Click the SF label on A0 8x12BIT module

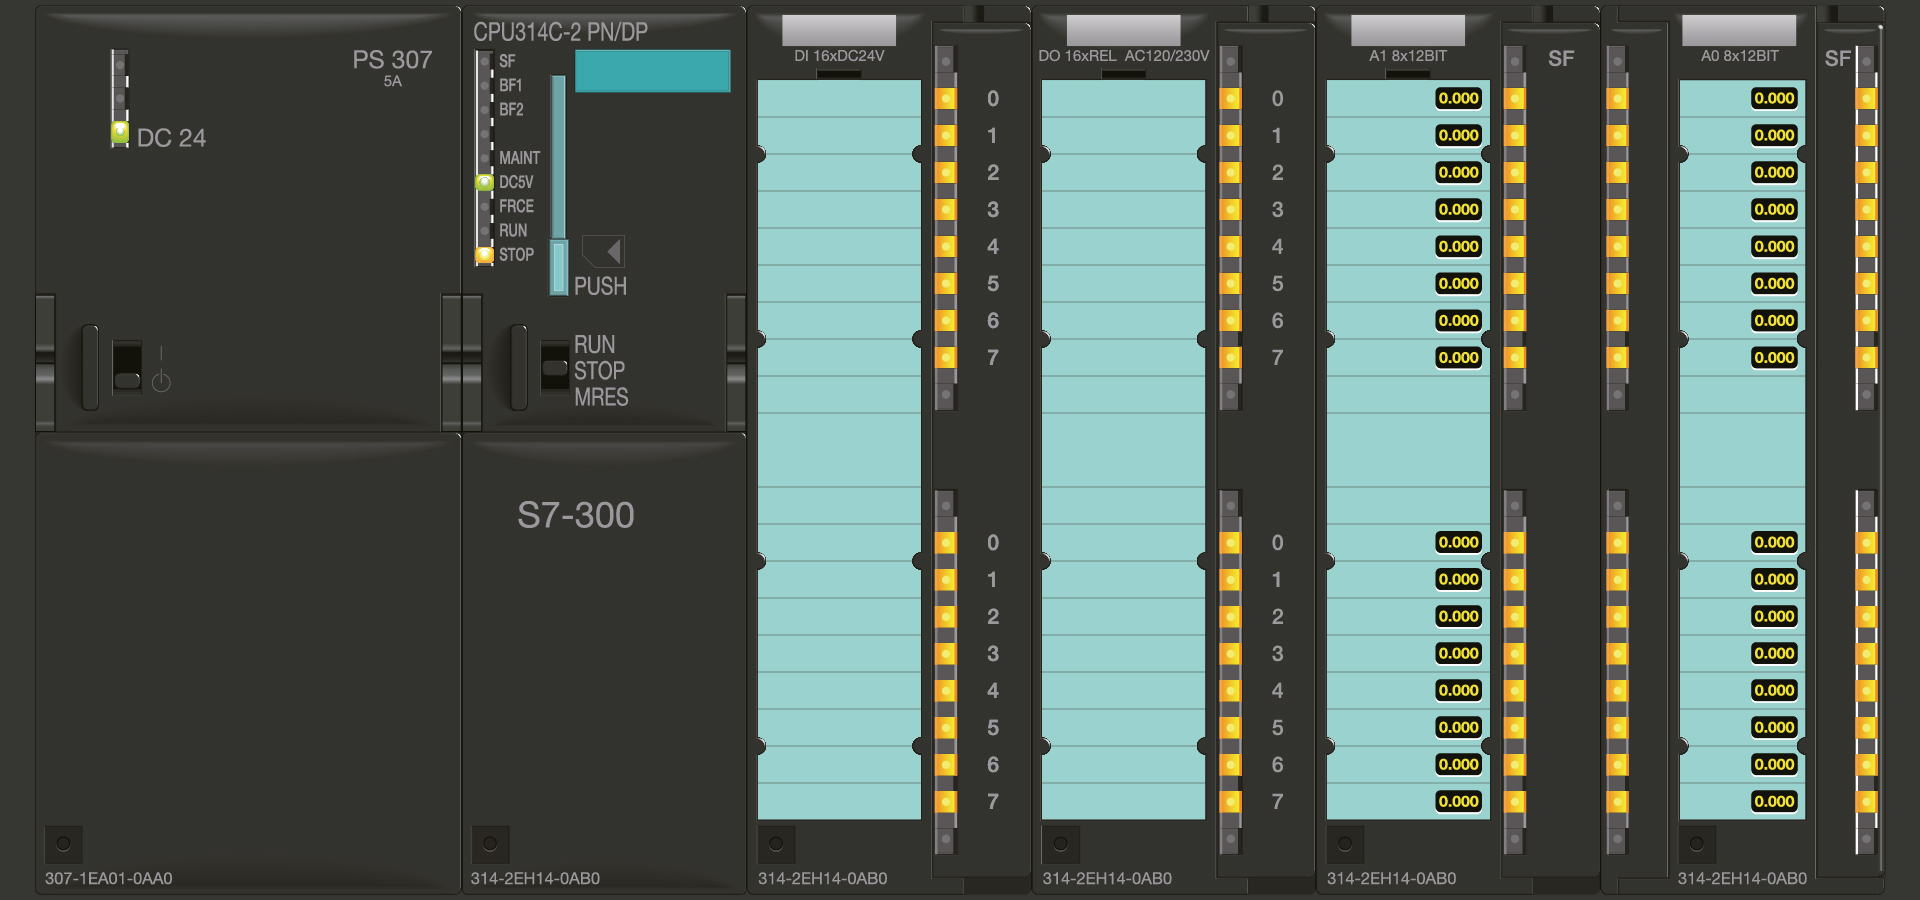tap(1838, 59)
